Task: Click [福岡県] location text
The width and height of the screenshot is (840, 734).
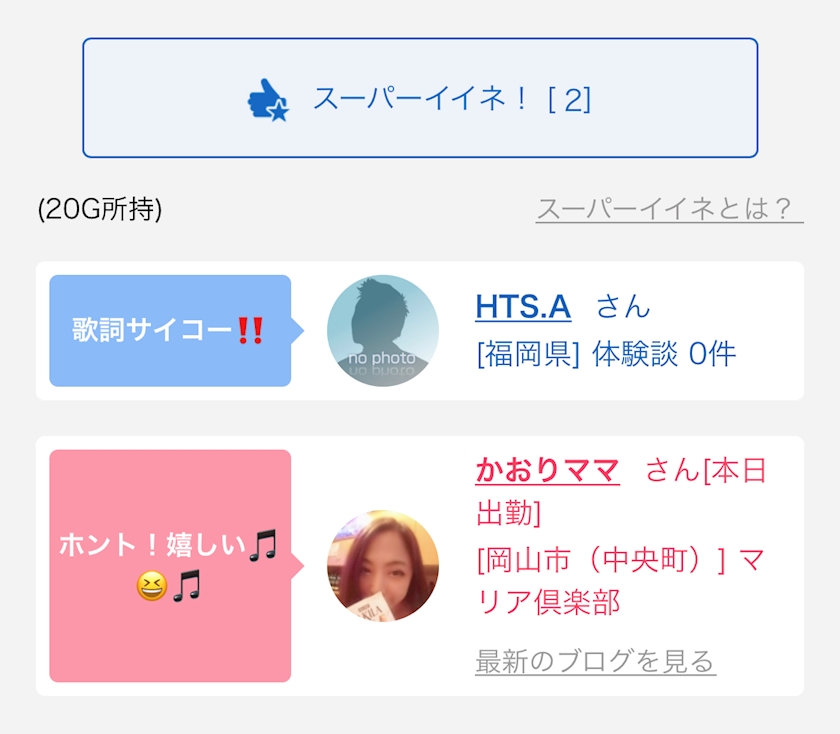Action: tap(528, 354)
